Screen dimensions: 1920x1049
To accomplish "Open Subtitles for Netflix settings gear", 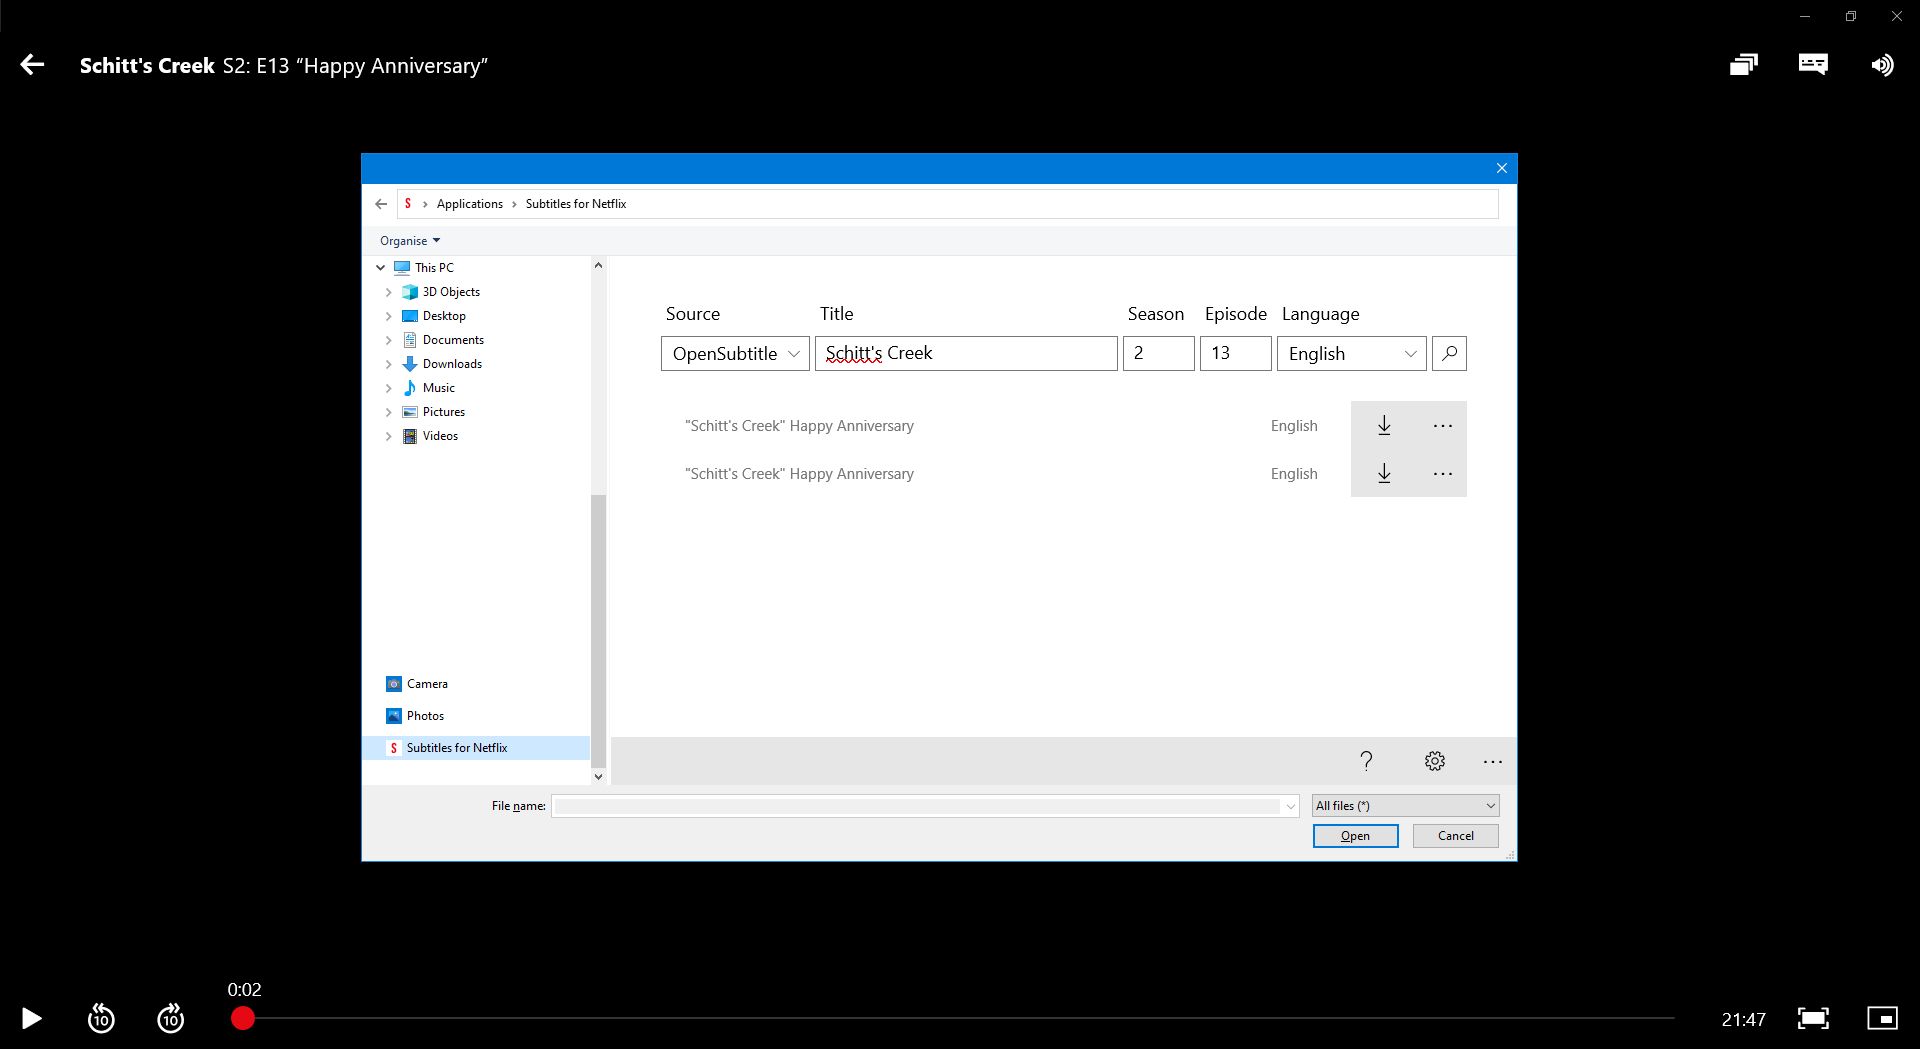I will tap(1434, 761).
